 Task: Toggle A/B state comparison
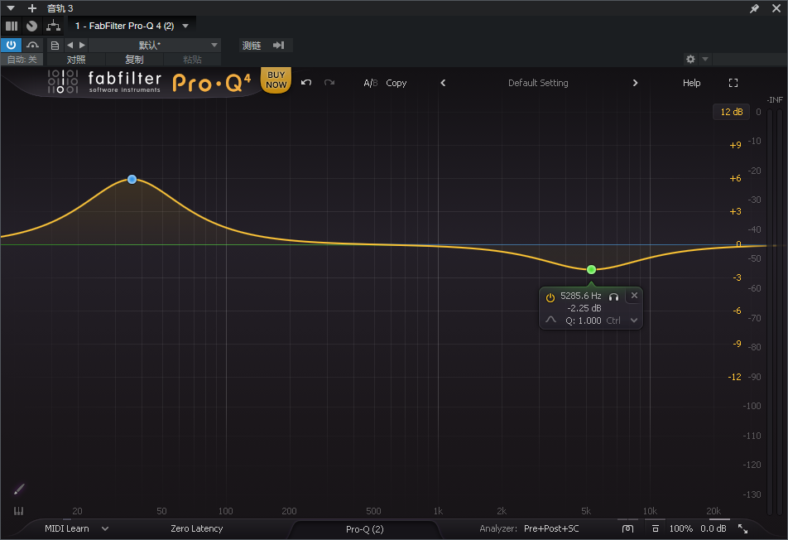(x=369, y=83)
